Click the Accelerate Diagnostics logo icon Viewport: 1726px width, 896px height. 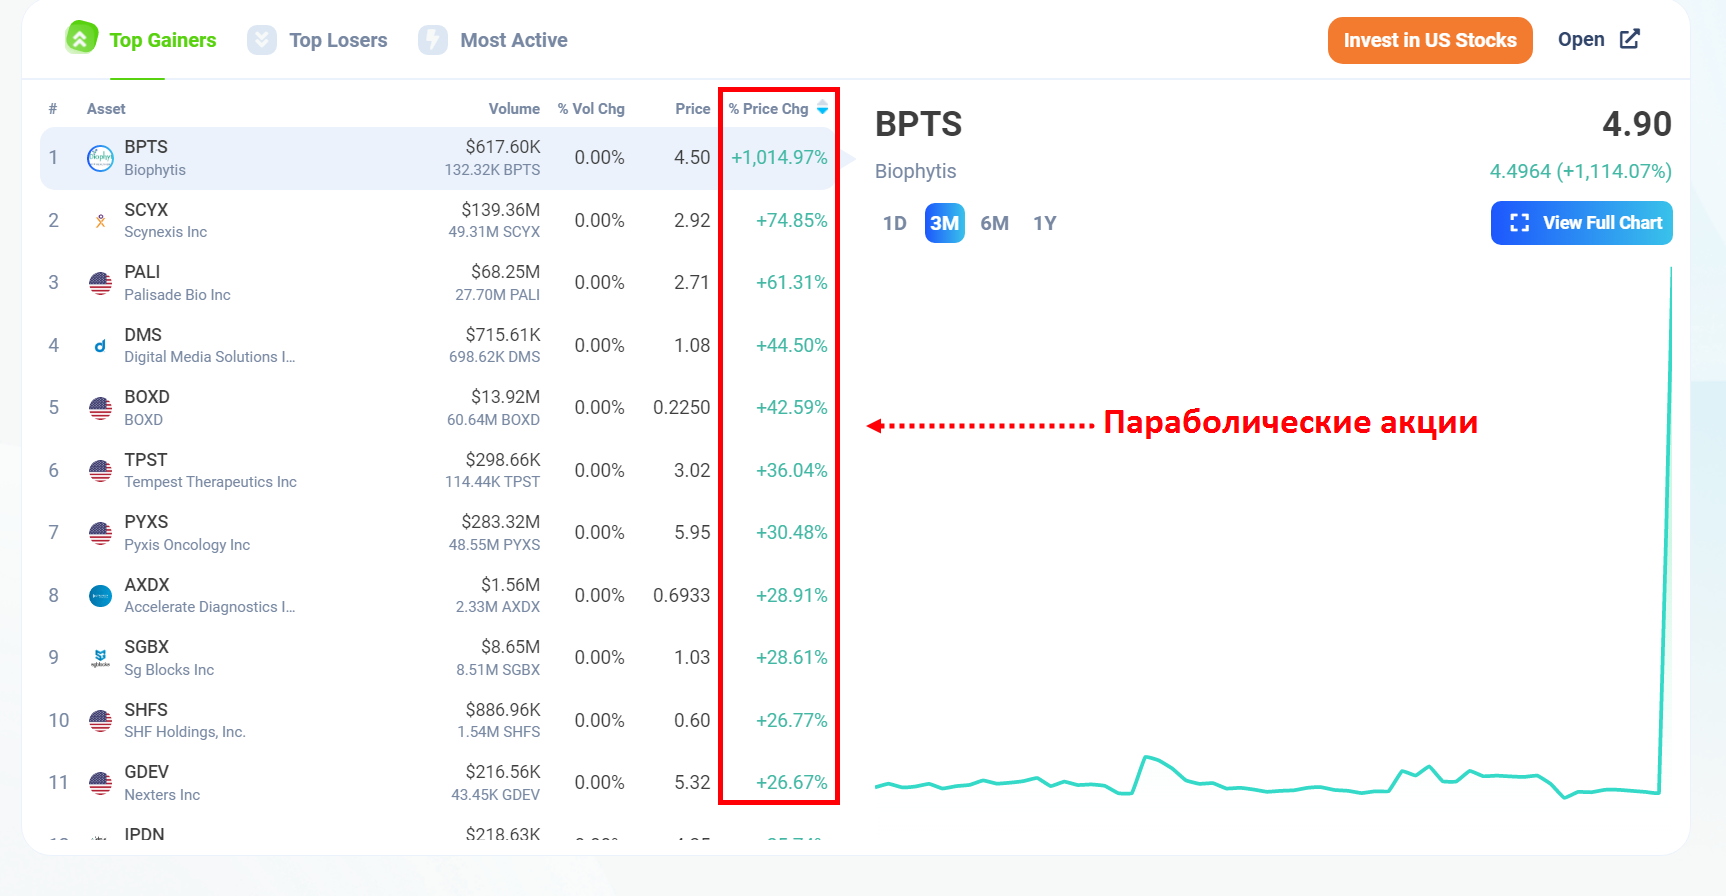[100, 596]
